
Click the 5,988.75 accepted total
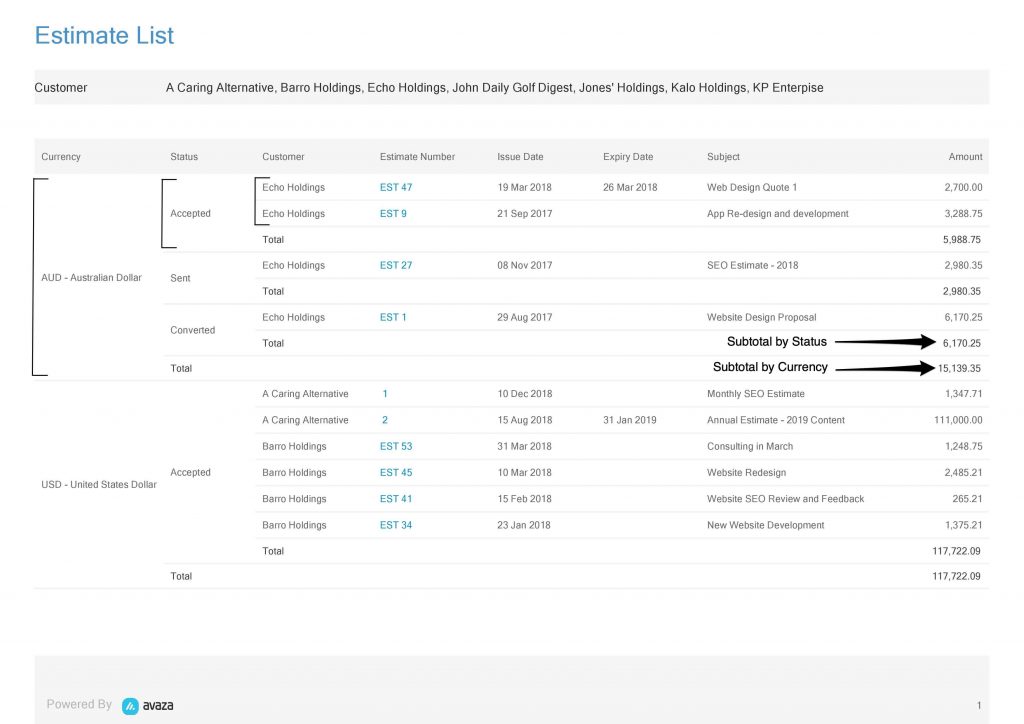(961, 240)
